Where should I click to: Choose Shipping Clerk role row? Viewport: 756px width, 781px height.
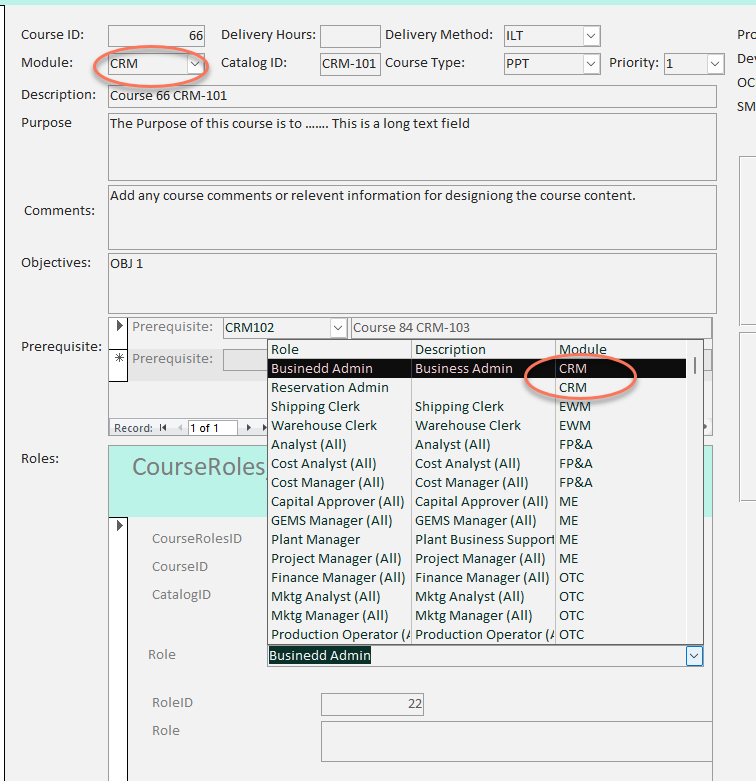click(x=477, y=406)
